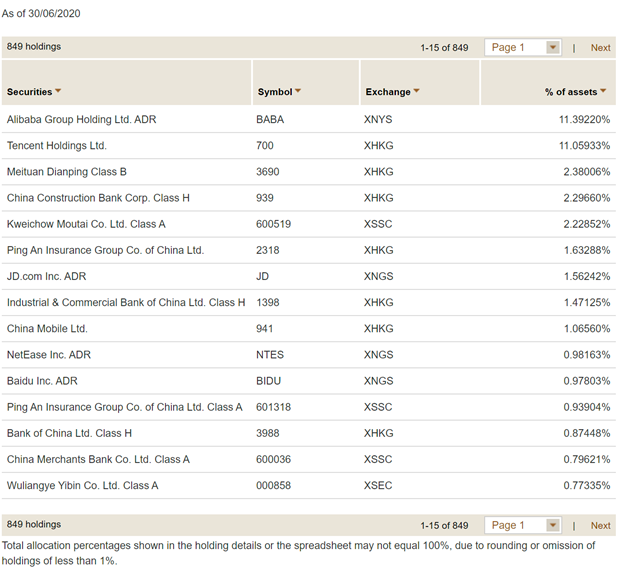The width and height of the screenshot is (624, 568).
Task: Sort by the Exchange column arrow
Action: (x=417, y=91)
